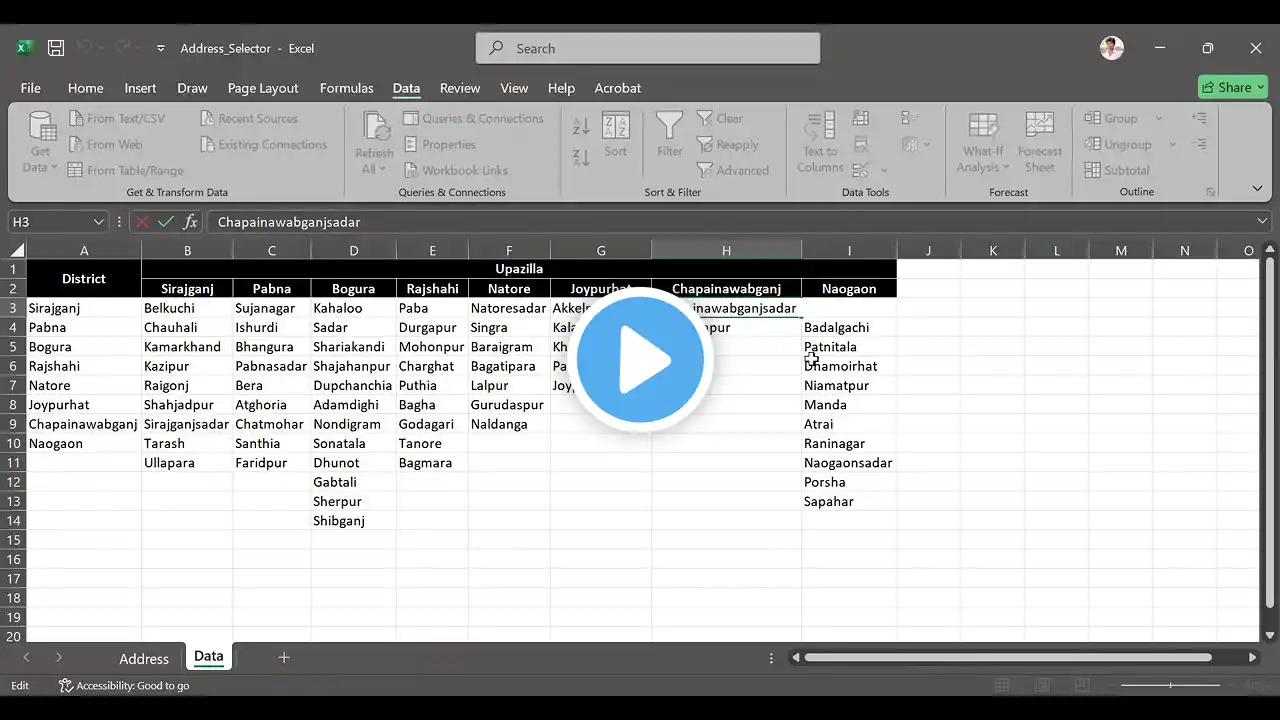Image resolution: width=1280 pixels, height=720 pixels.
Task: Click the Consolidate icon
Action: (909, 118)
